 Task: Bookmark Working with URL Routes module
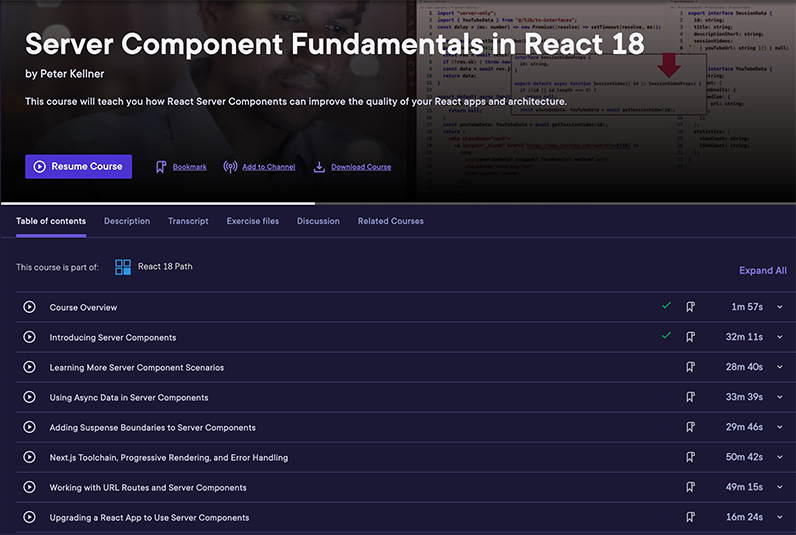tap(690, 487)
